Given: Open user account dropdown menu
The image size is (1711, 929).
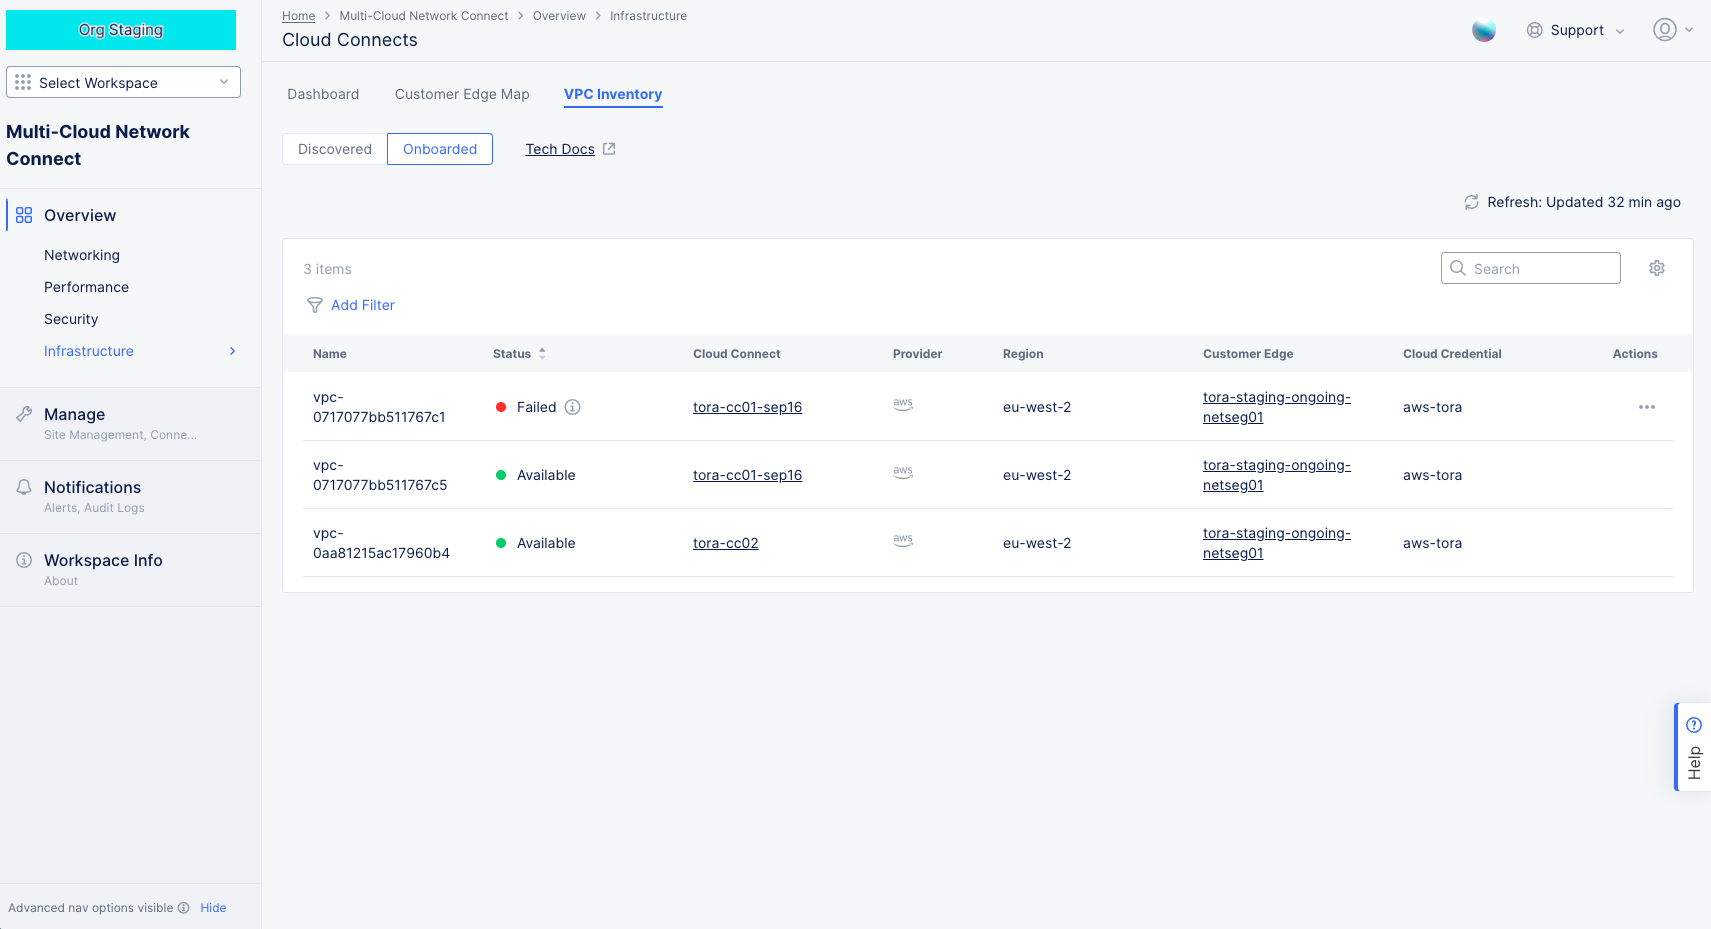Looking at the screenshot, I should (1672, 30).
